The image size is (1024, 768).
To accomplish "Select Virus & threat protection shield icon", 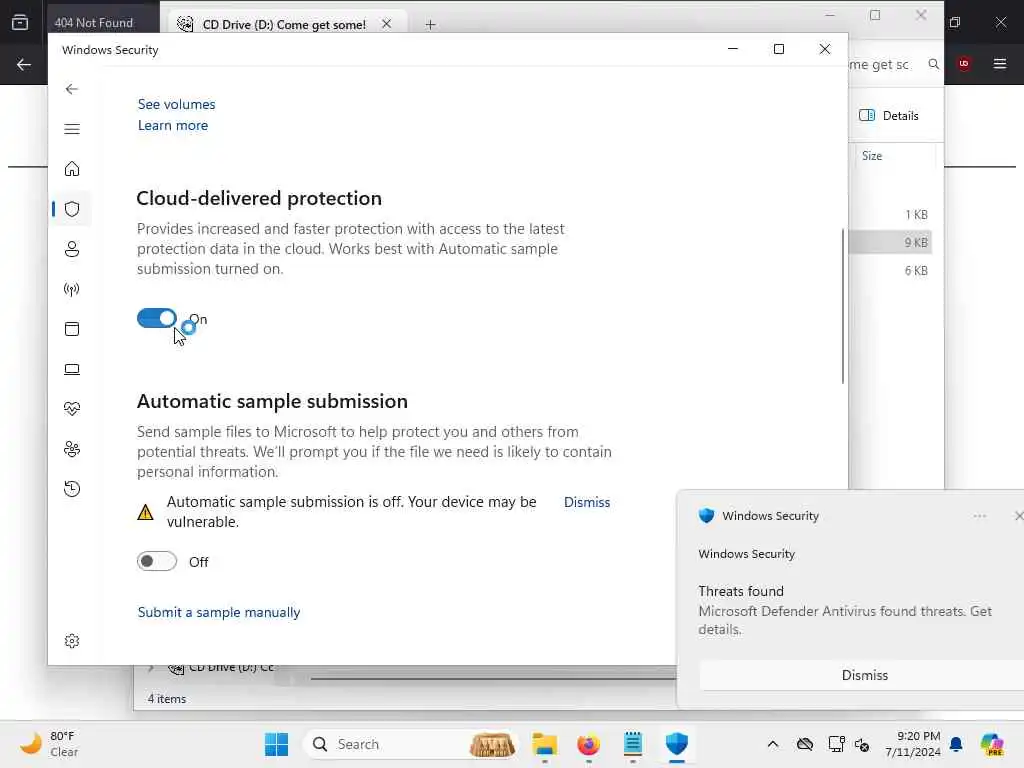I will click(x=72, y=209).
